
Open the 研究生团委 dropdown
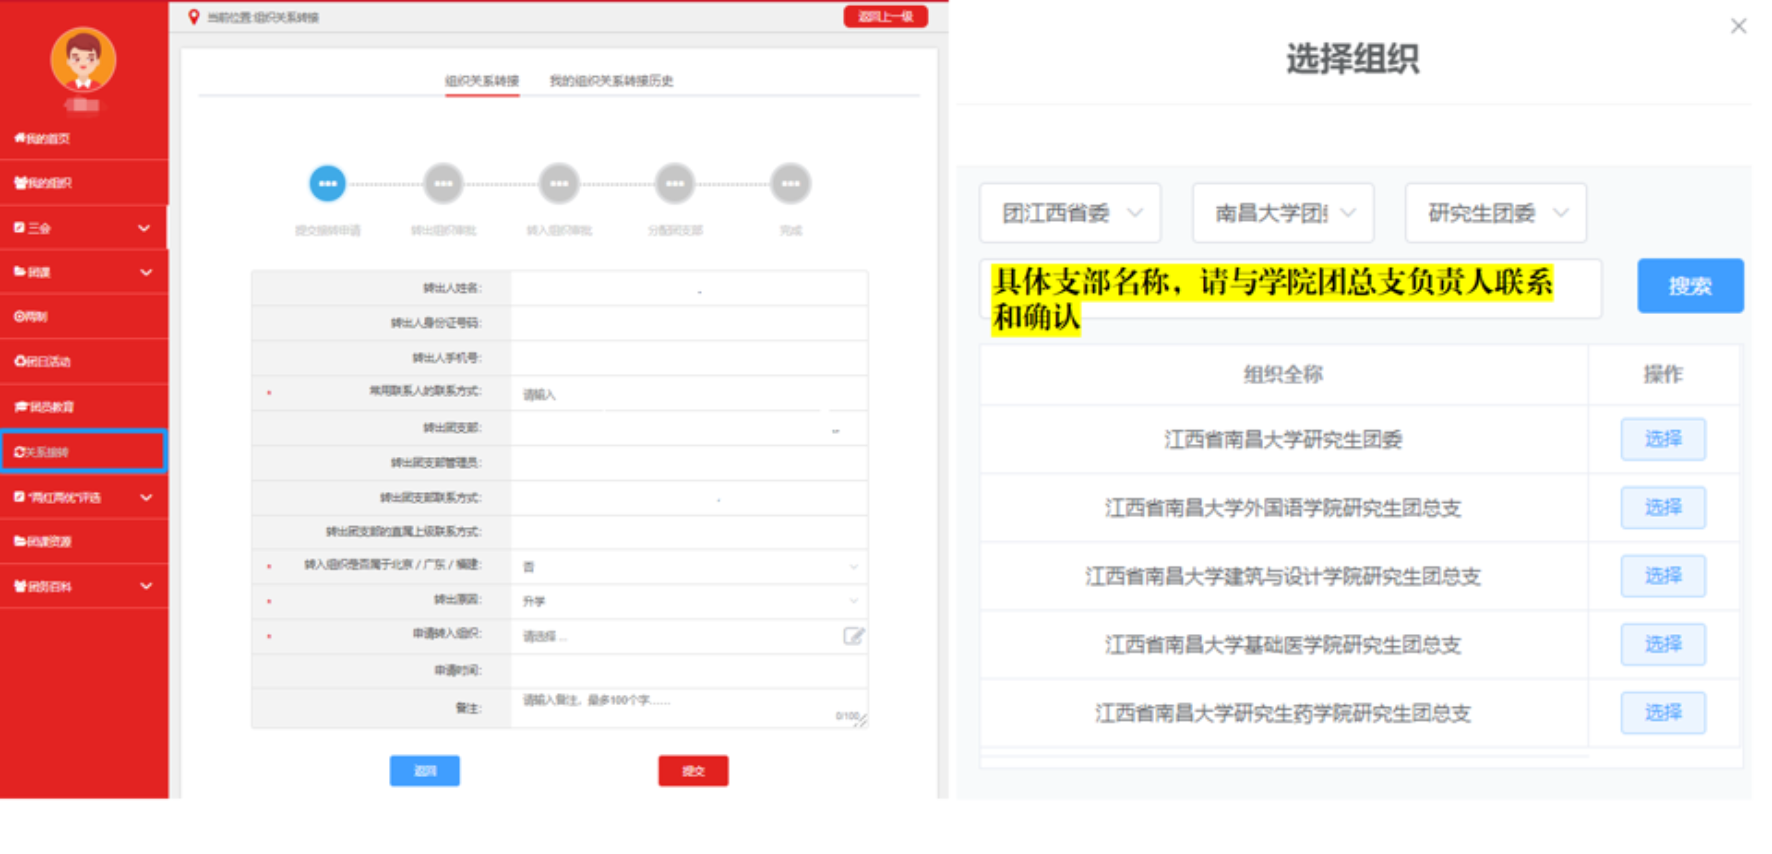(1496, 213)
